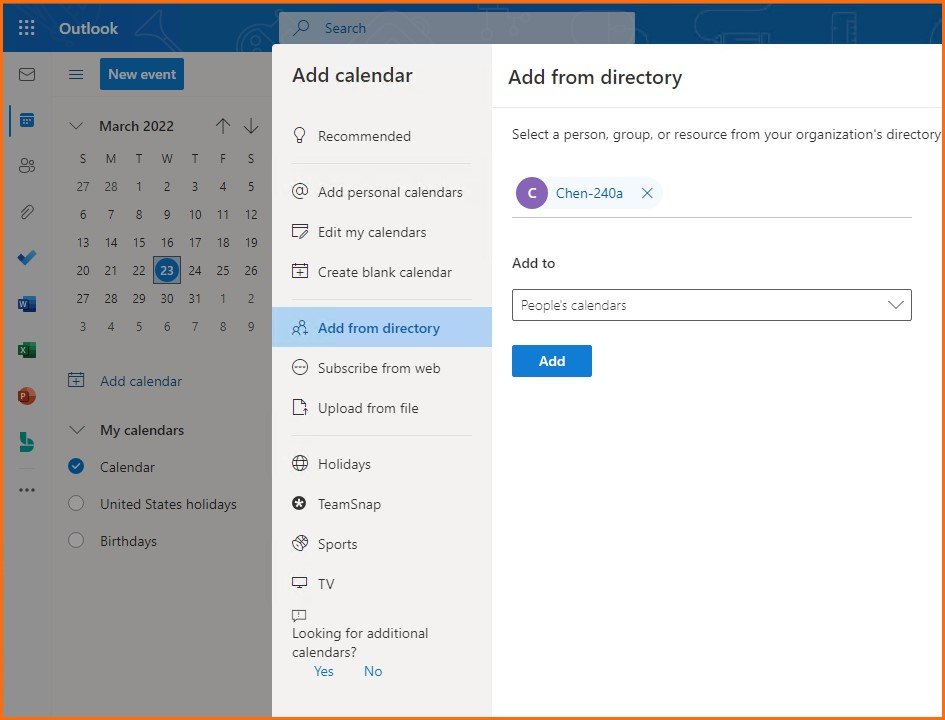Launch Excel from the sidebar
The image size is (945, 720).
[27, 350]
